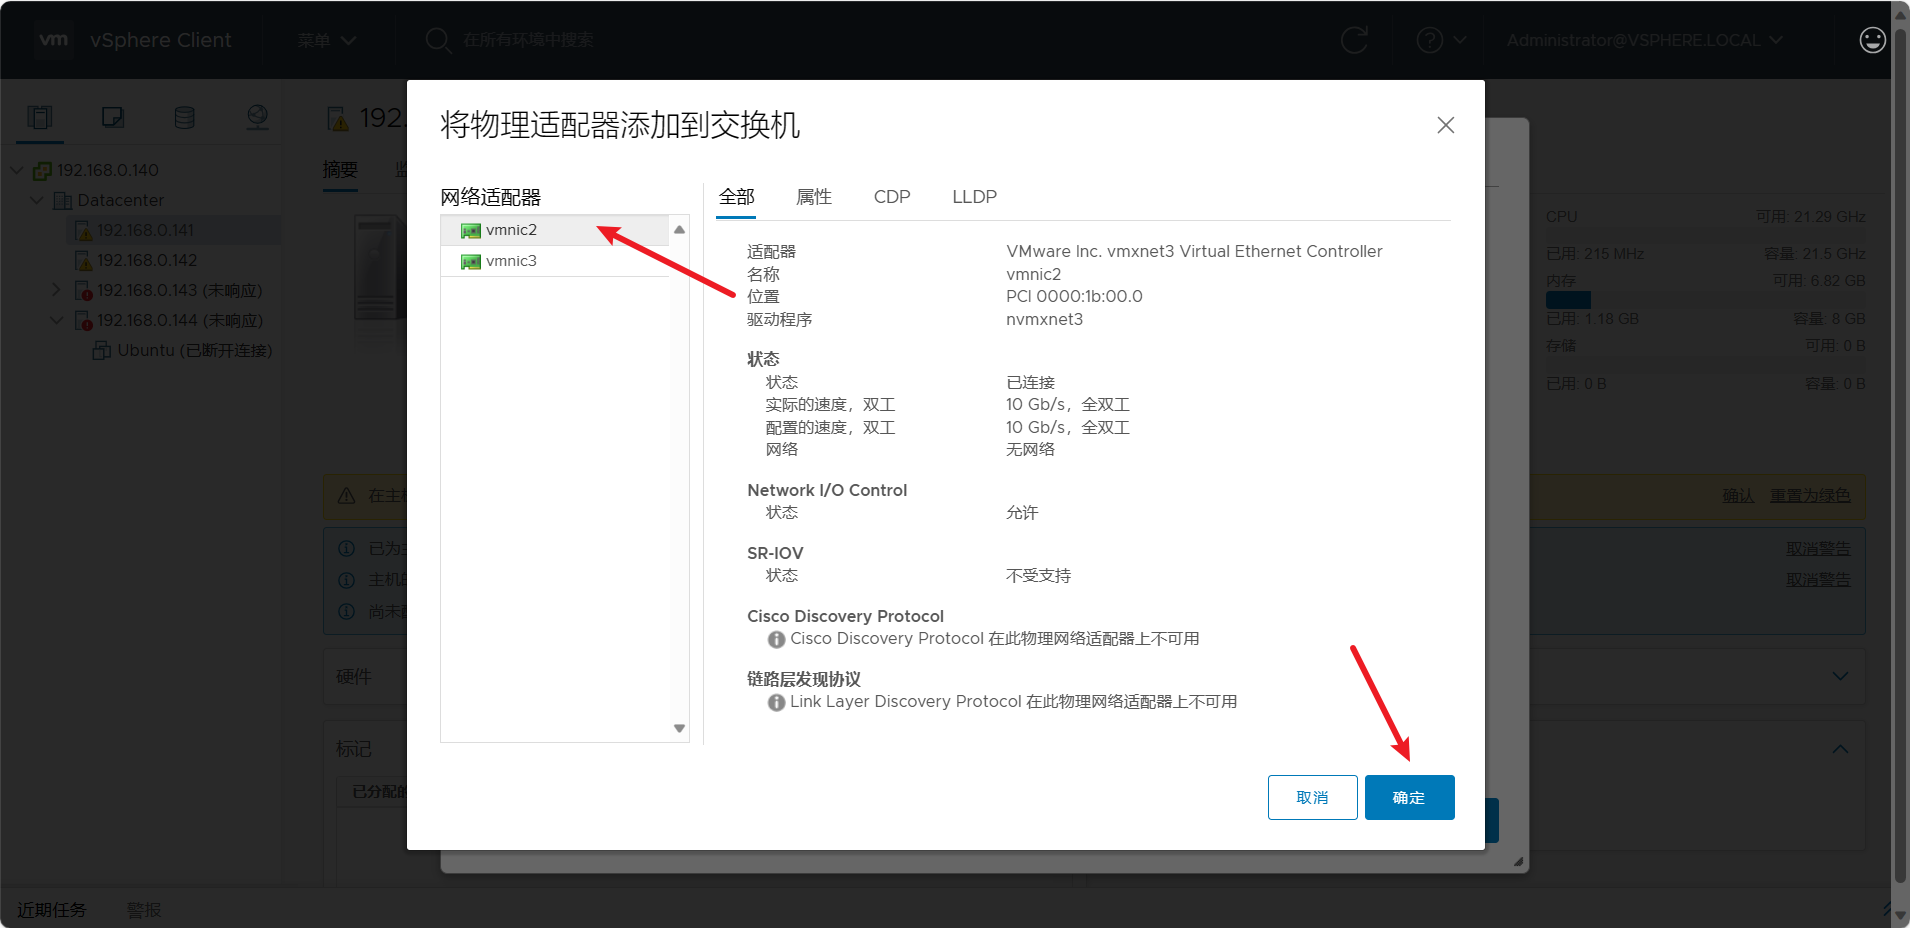Screen dimensions: 1910x928
Task: Select vmnic2 in the network adapter list
Action: pos(511,230)
